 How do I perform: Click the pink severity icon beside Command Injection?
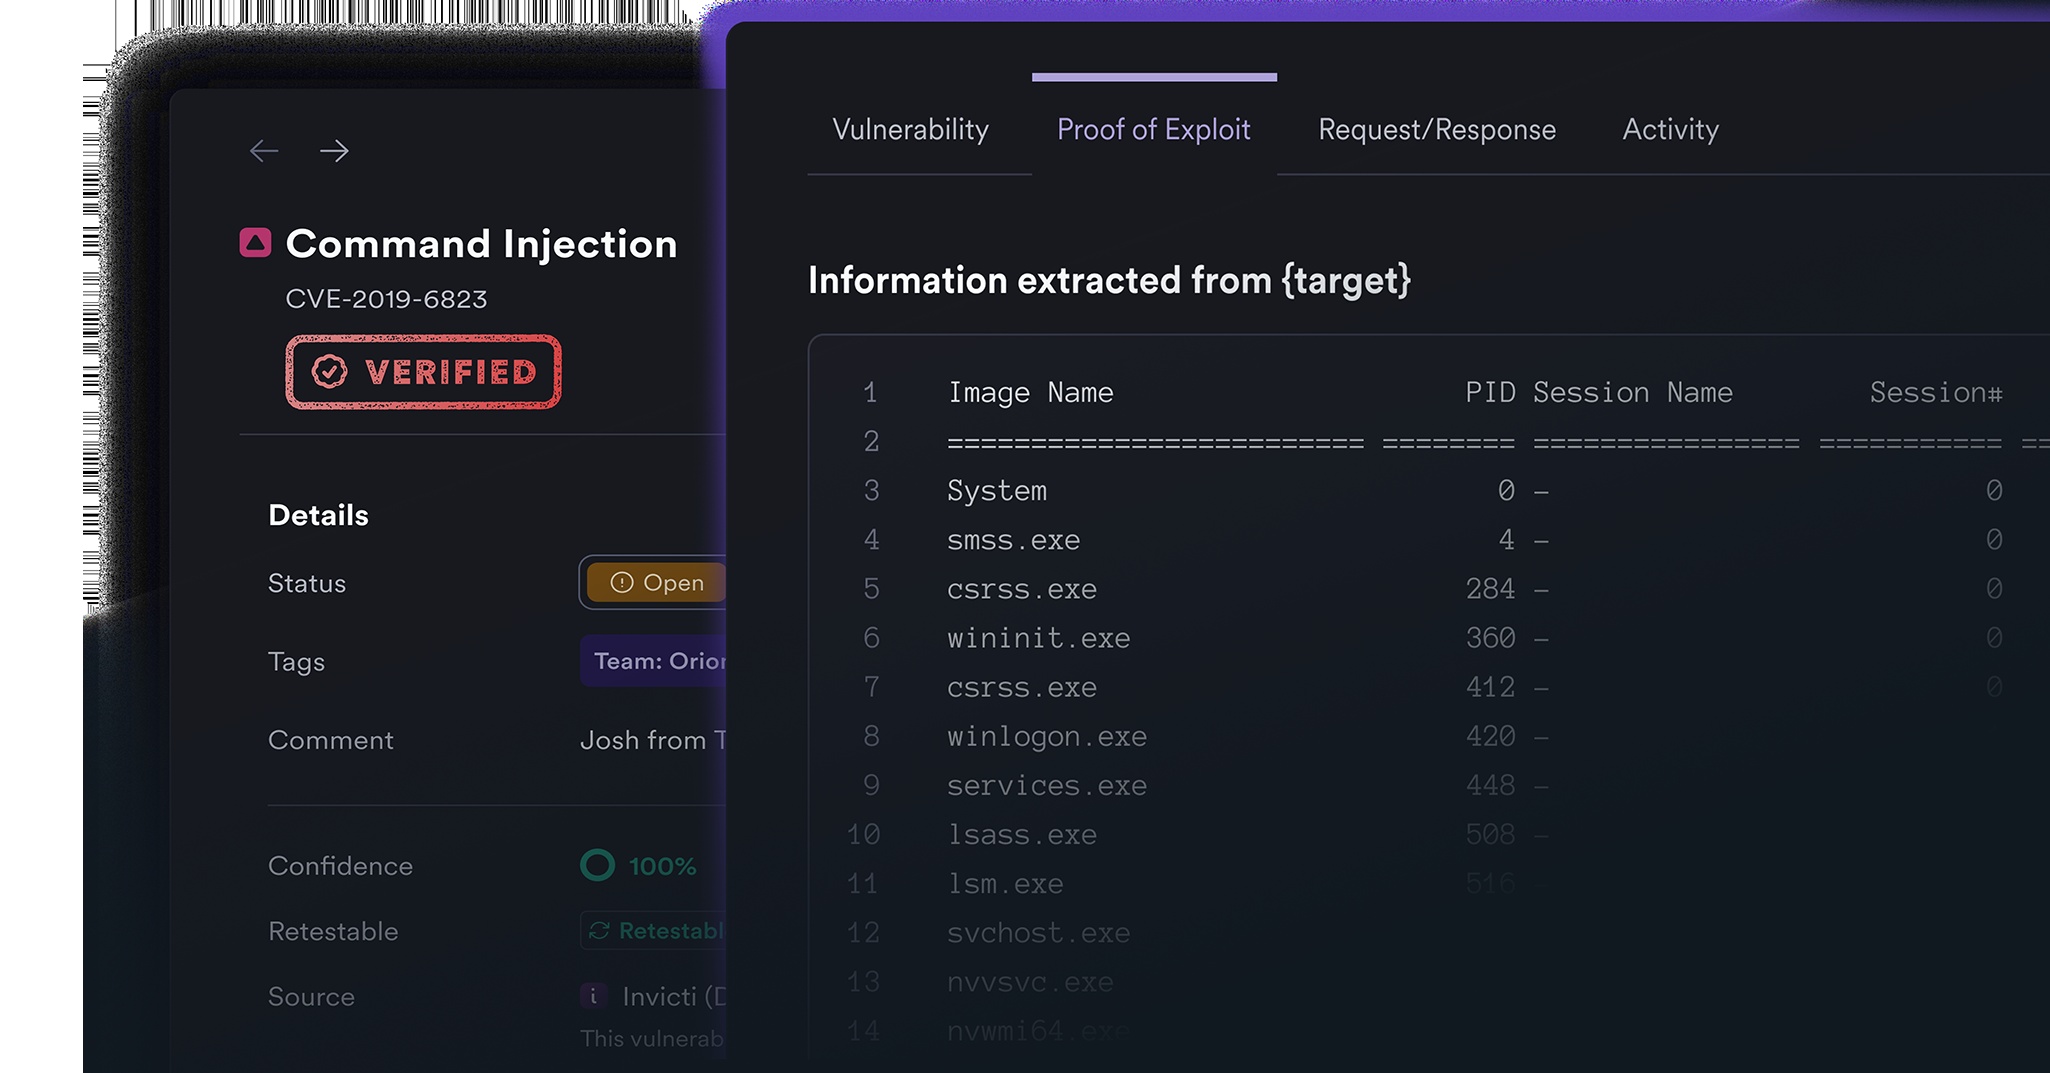(x=256, y=242)
